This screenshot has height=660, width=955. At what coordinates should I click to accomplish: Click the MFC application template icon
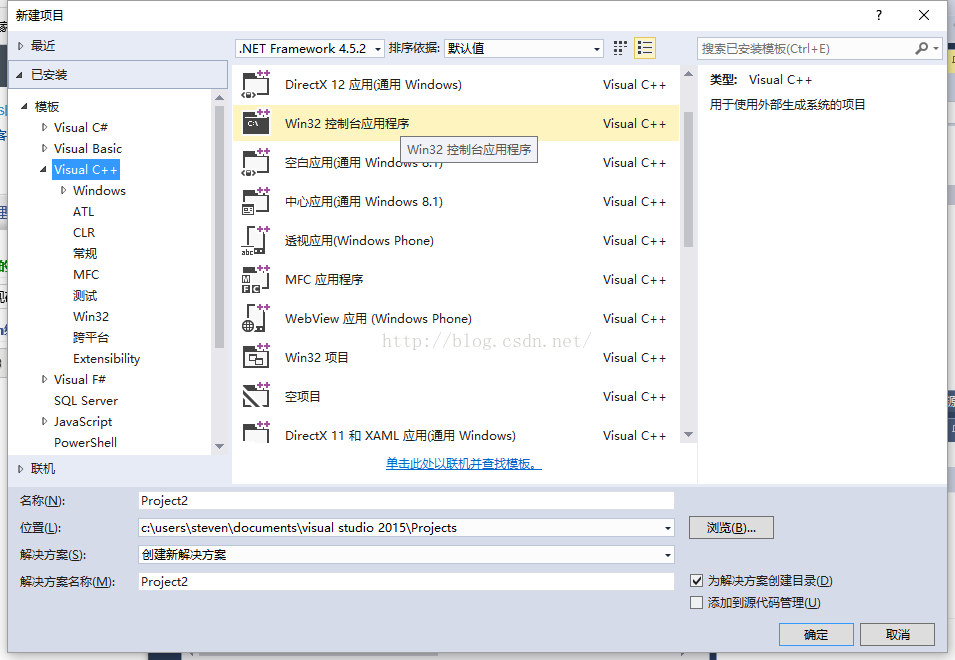pos(256,279)
